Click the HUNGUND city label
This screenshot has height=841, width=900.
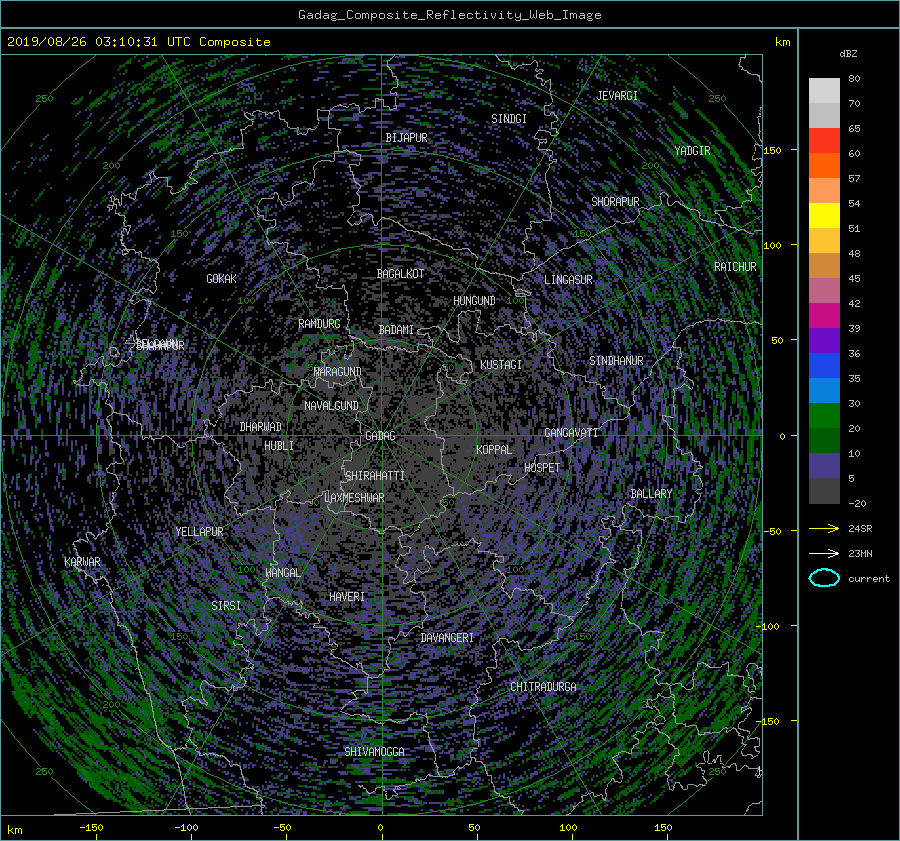point(474,301)
